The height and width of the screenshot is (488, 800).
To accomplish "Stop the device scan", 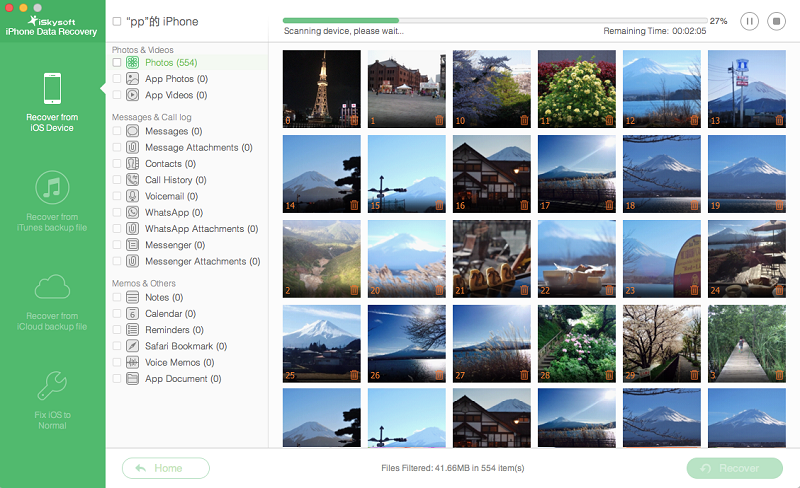I will point(776,21).
